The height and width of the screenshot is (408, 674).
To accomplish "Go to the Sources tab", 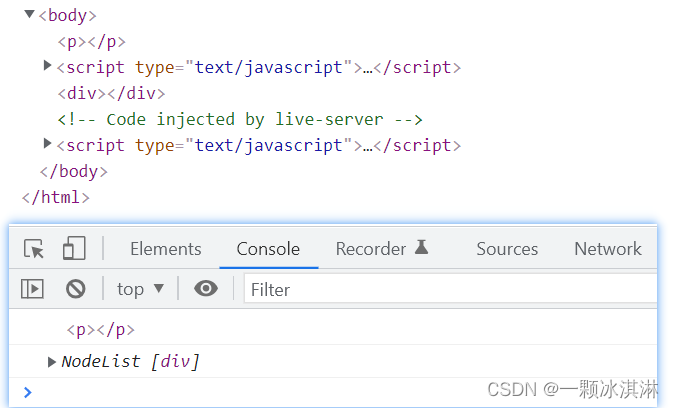I will [507, 248].
